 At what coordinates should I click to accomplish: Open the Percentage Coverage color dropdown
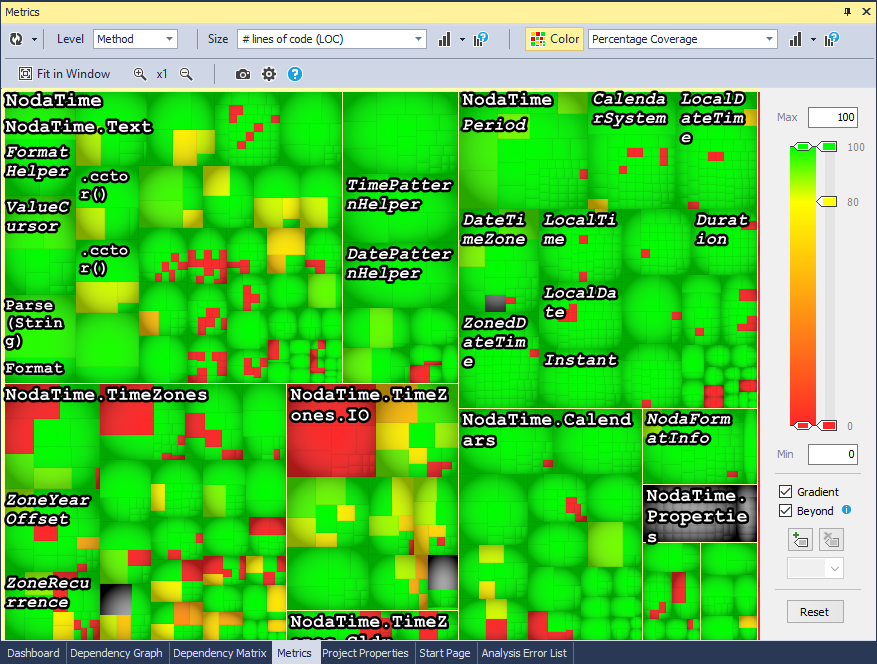[x=682, y=39]
